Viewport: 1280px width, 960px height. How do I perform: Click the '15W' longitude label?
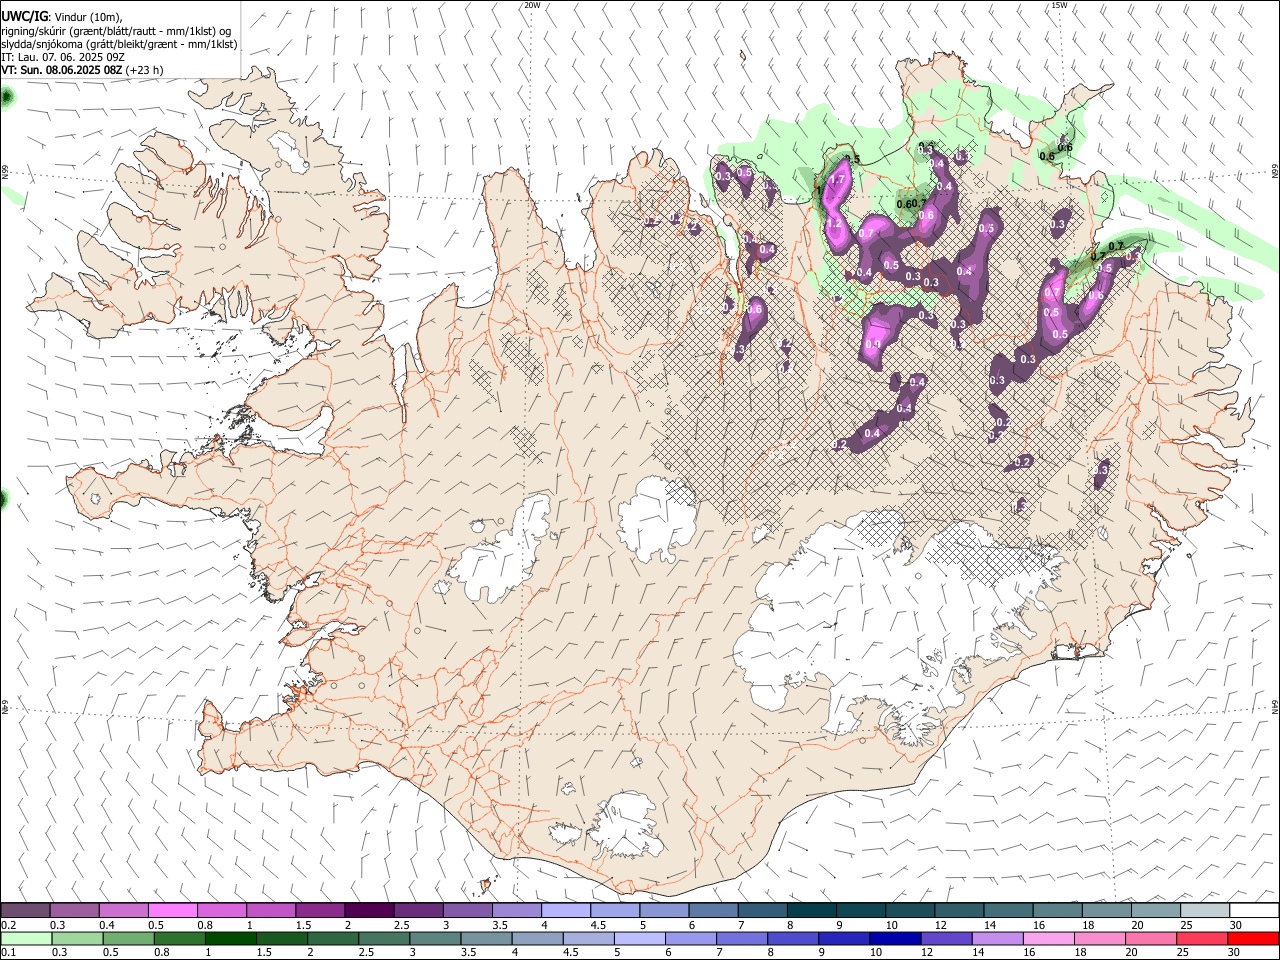pos(1059,5)
